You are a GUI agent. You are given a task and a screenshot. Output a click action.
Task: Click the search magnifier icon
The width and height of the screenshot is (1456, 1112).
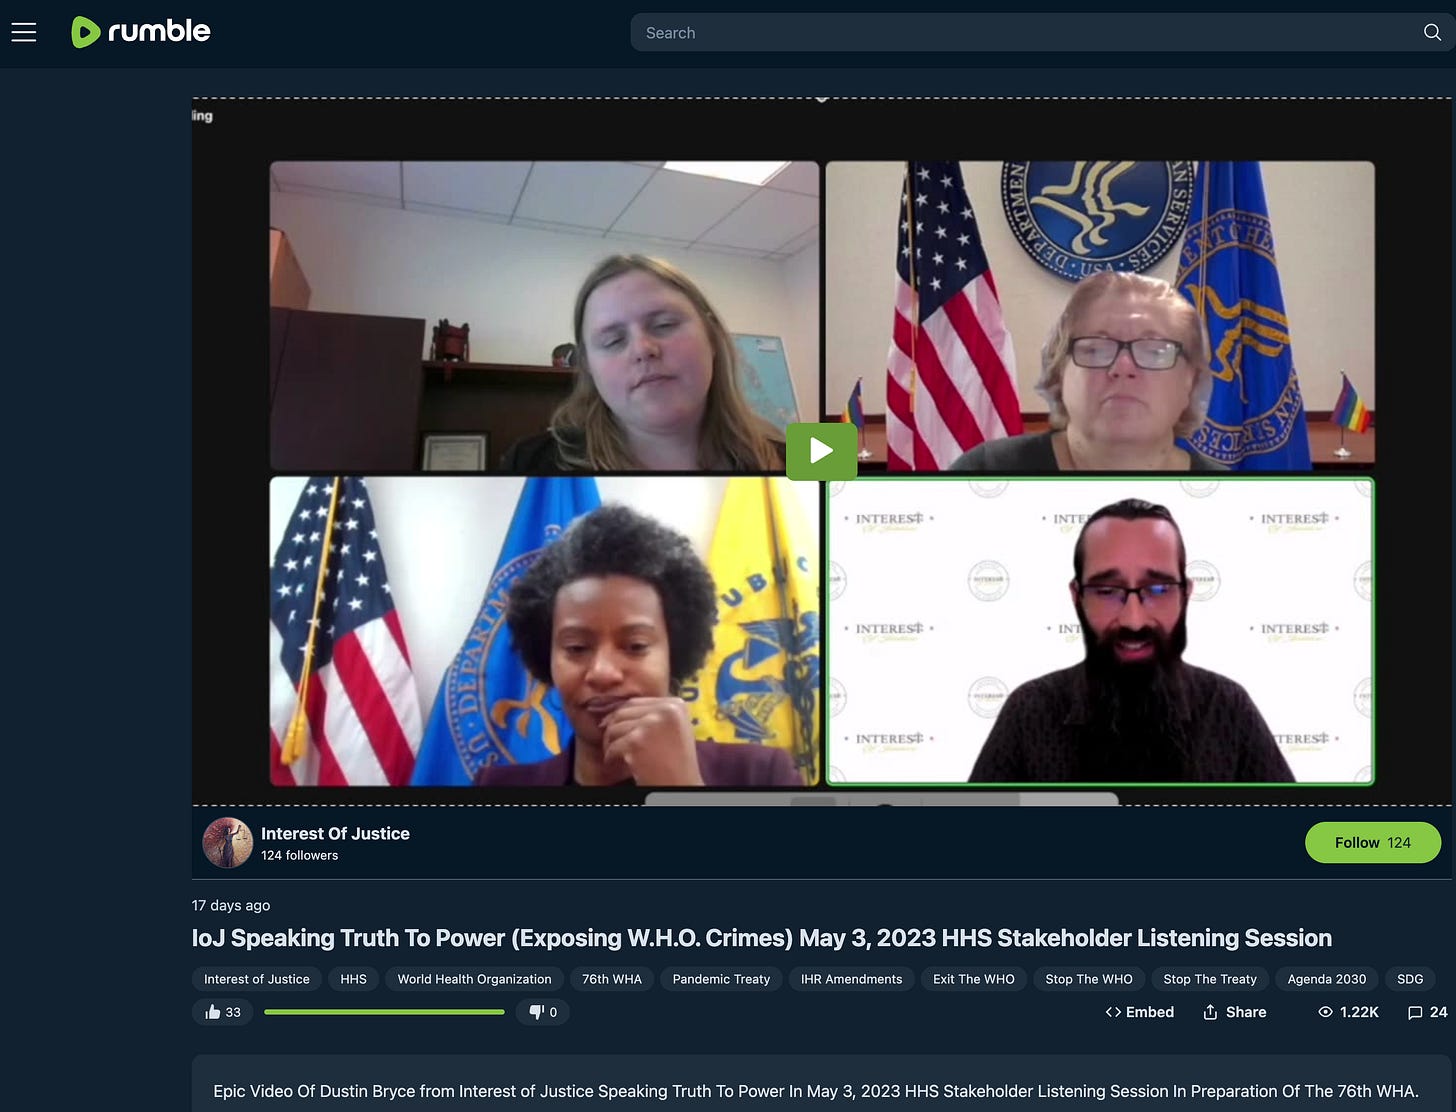click(x=1432, y=32)
